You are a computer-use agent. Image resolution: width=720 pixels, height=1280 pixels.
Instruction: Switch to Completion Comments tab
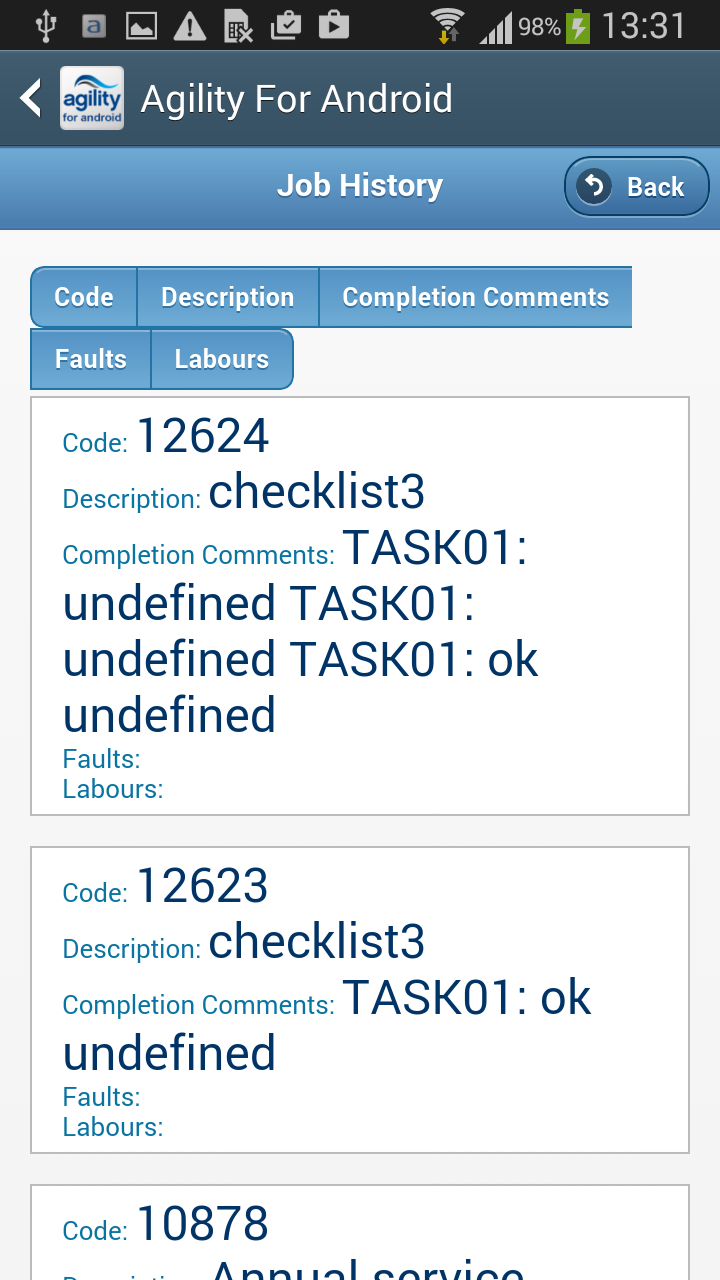(x=475, y=297)
